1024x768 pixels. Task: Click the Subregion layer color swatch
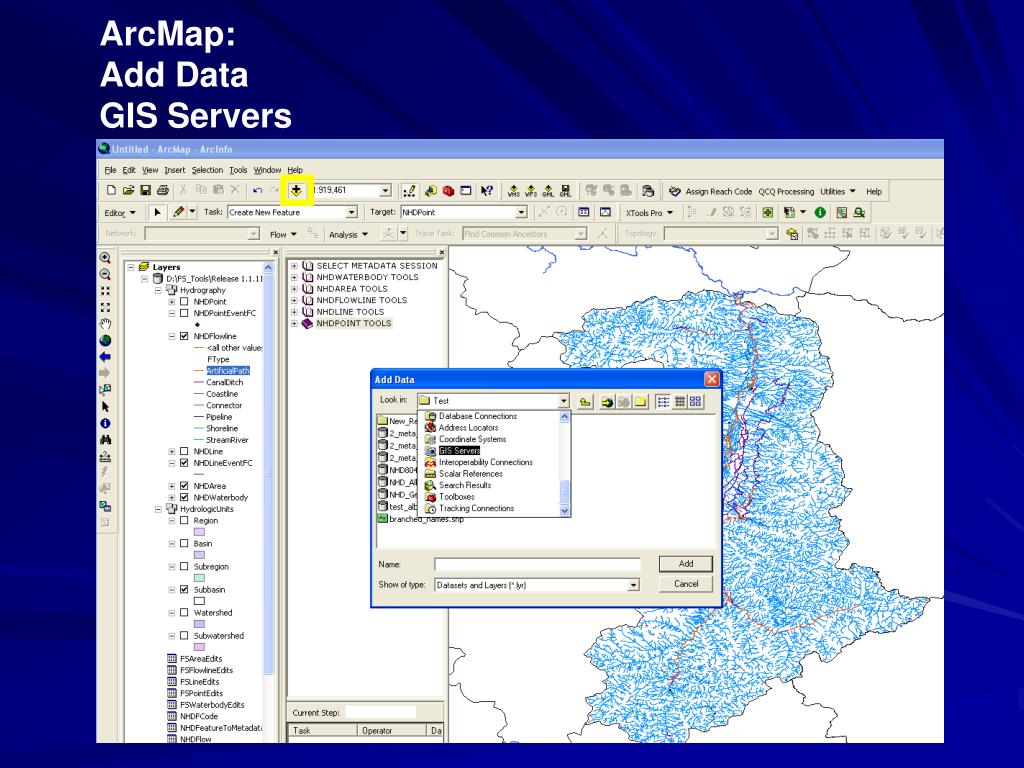point(200,578)
